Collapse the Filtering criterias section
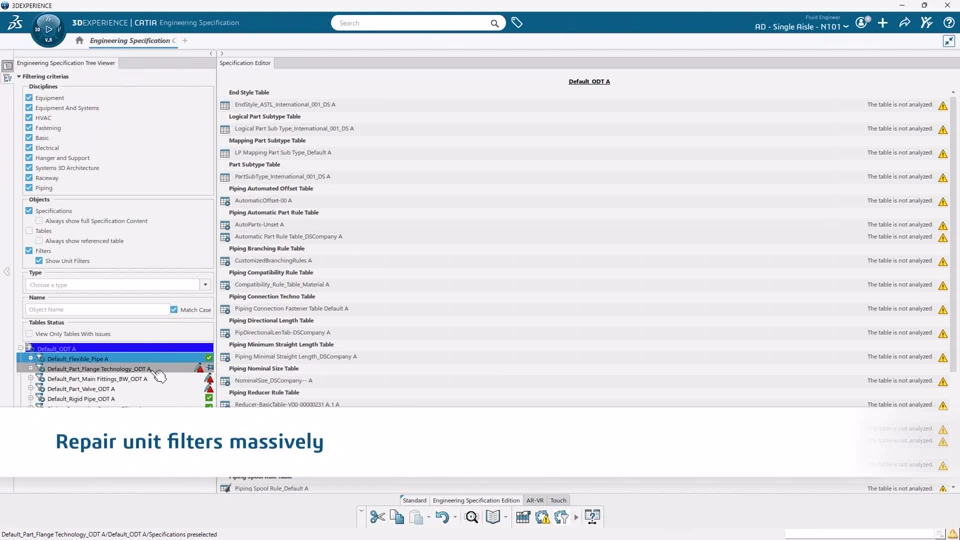960x540 pixels. click(x=19, y=77)
